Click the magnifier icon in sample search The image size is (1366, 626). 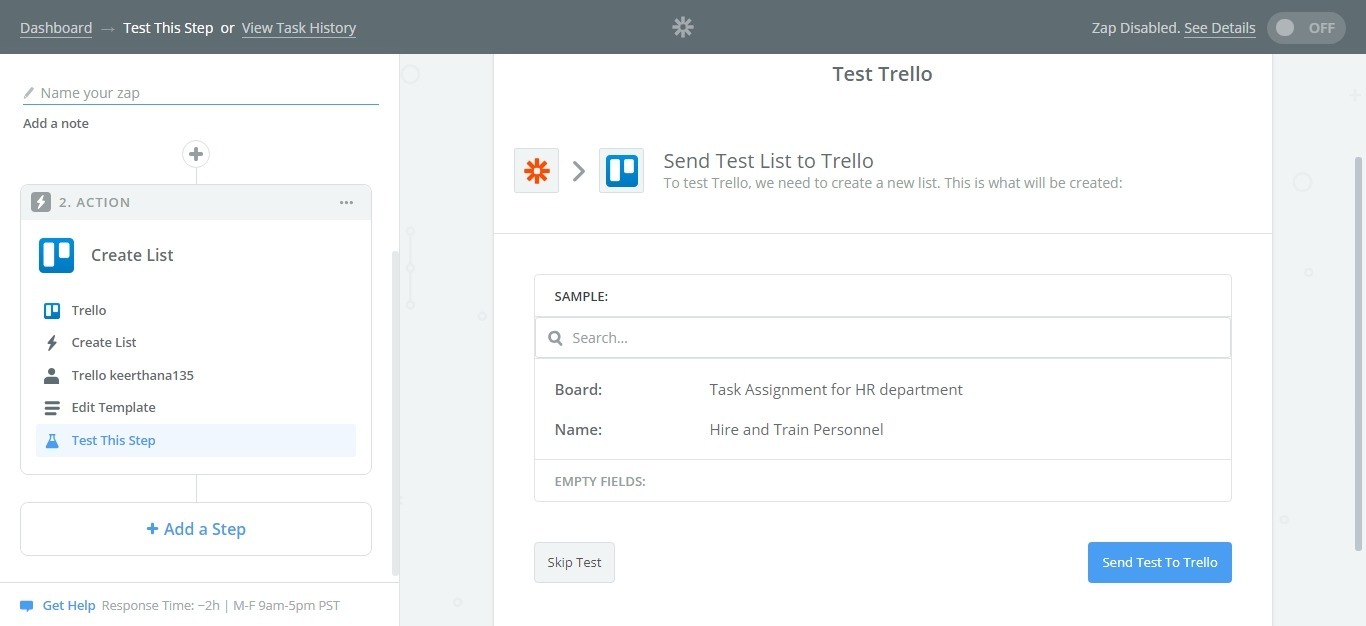(x=556, y=338)
